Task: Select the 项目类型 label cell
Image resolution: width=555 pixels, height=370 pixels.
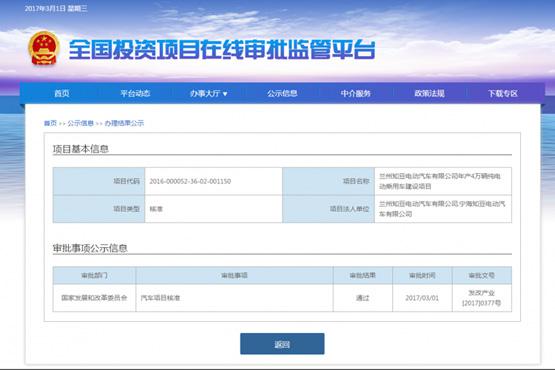Action: coord(99,209)
